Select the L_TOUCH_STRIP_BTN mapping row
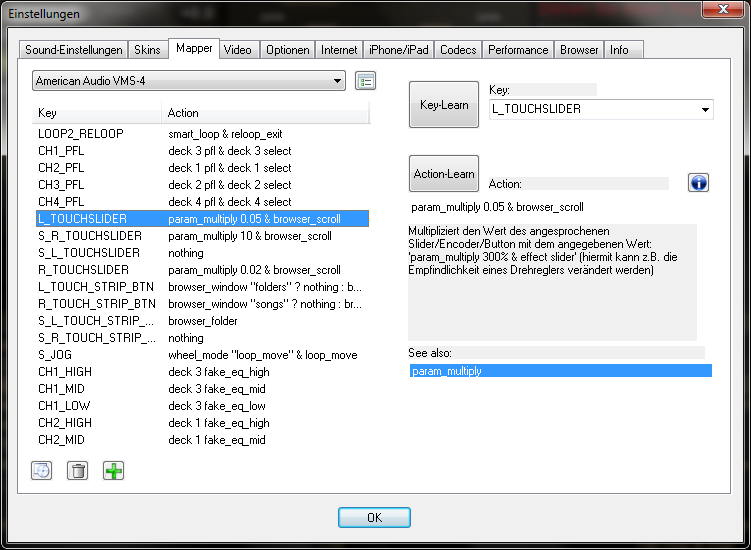 click(203, 287)
